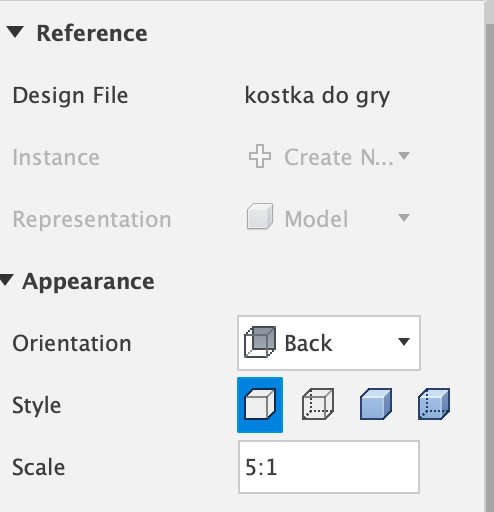Viewport: 494px width, 512px height.
Task: Collapse the Reference section triangle
Action: pos(15,32)
